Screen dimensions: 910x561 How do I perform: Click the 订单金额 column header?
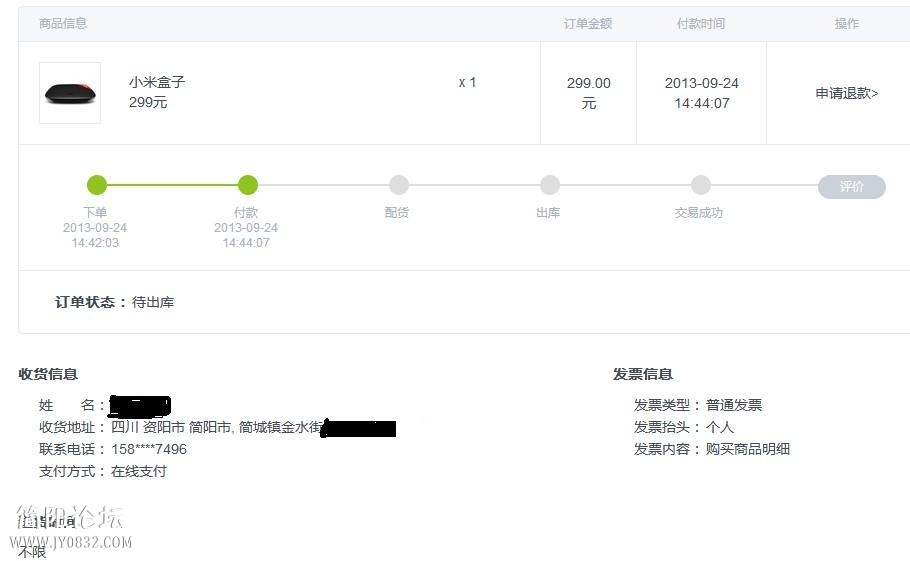click(x=588, y=23)
